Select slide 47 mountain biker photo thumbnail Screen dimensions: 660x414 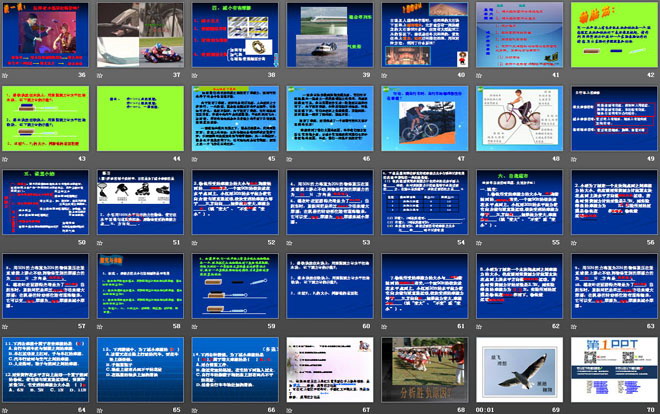click(425, 118)
